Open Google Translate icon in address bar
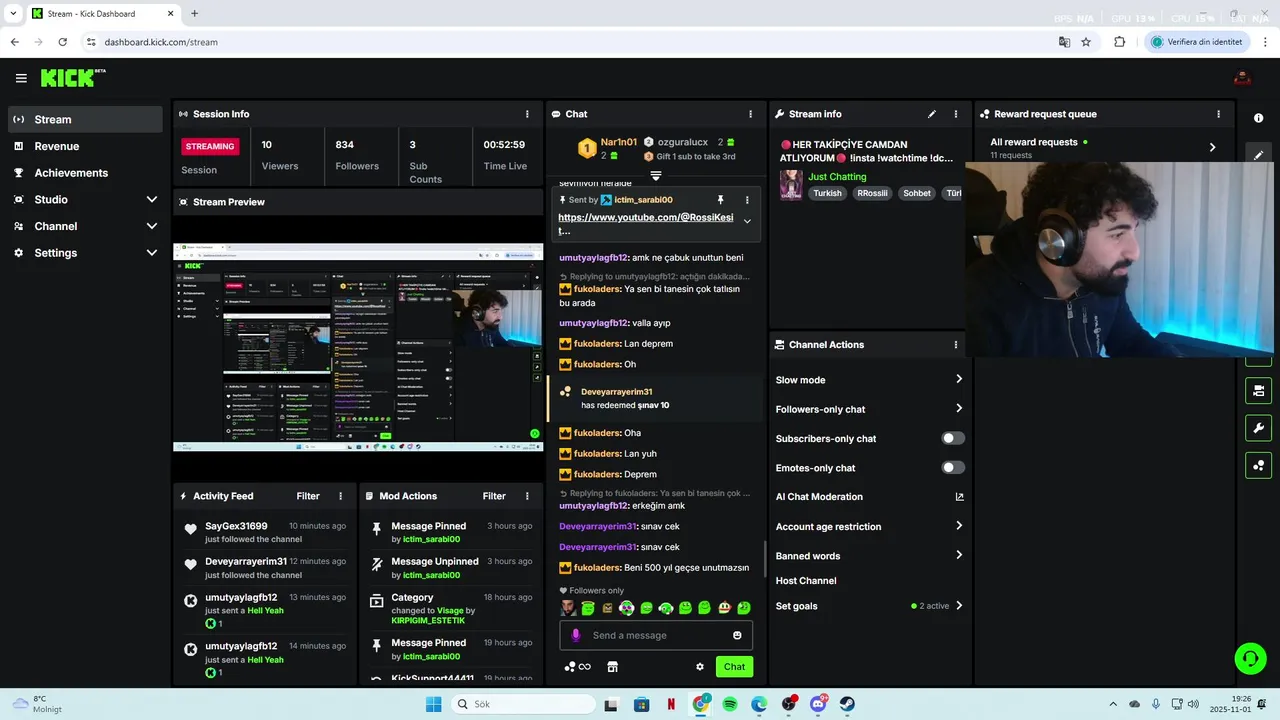This screenshot has width=1280, height=720. coord(1064,42)
